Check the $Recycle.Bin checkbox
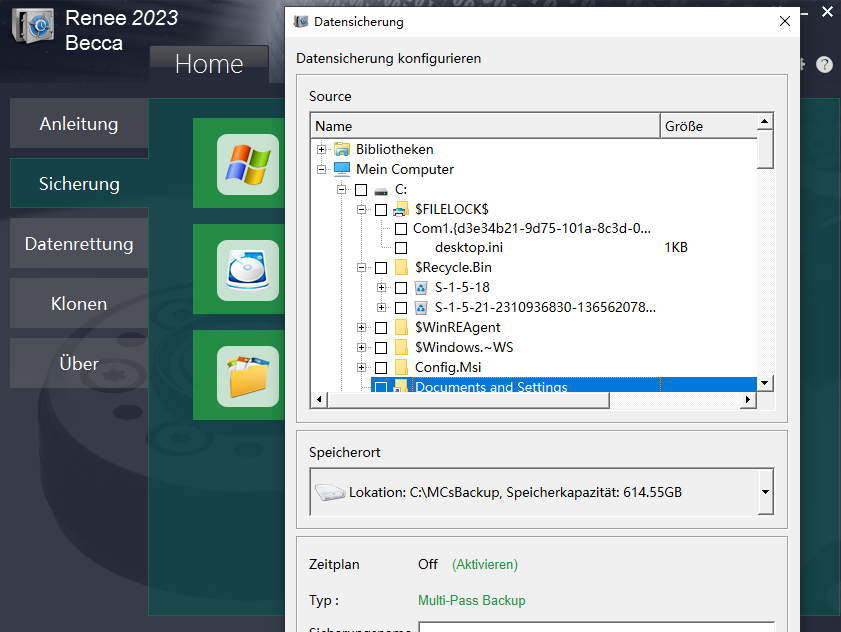The height and width of the screenshot is (632, 841). pyautogui.click(x=381, y=268)
